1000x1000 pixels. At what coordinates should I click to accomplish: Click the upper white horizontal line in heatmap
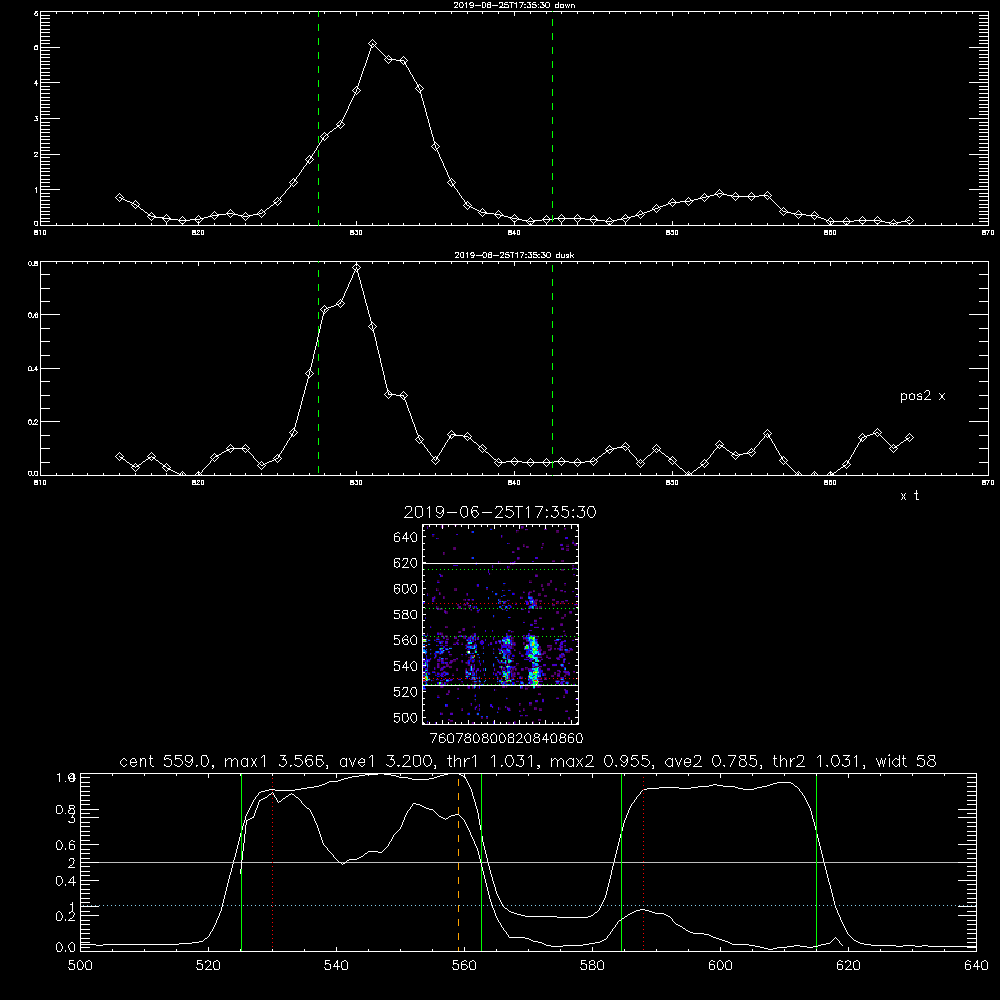500,563
